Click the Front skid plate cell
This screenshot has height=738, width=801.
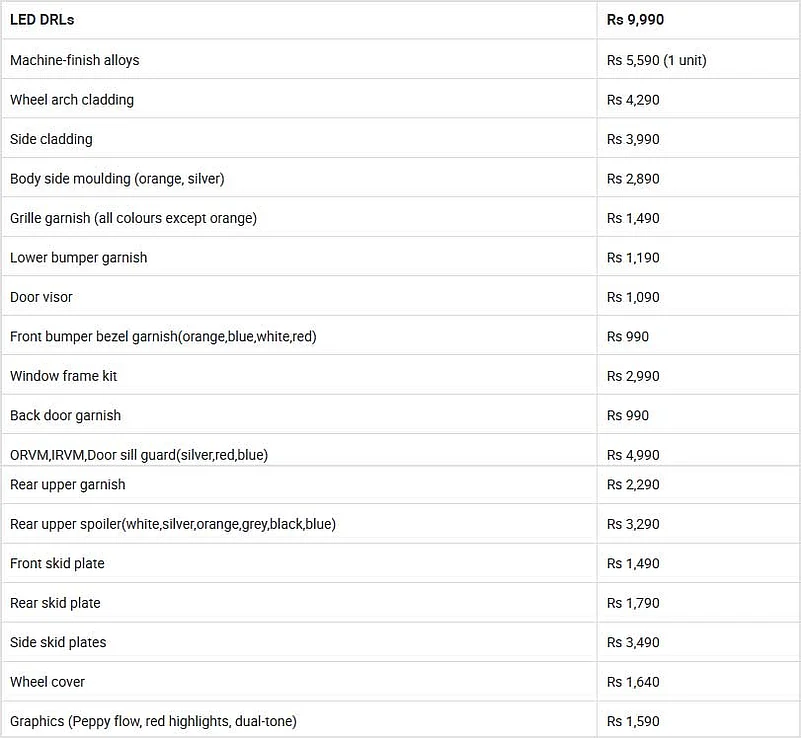coord(57,564)
